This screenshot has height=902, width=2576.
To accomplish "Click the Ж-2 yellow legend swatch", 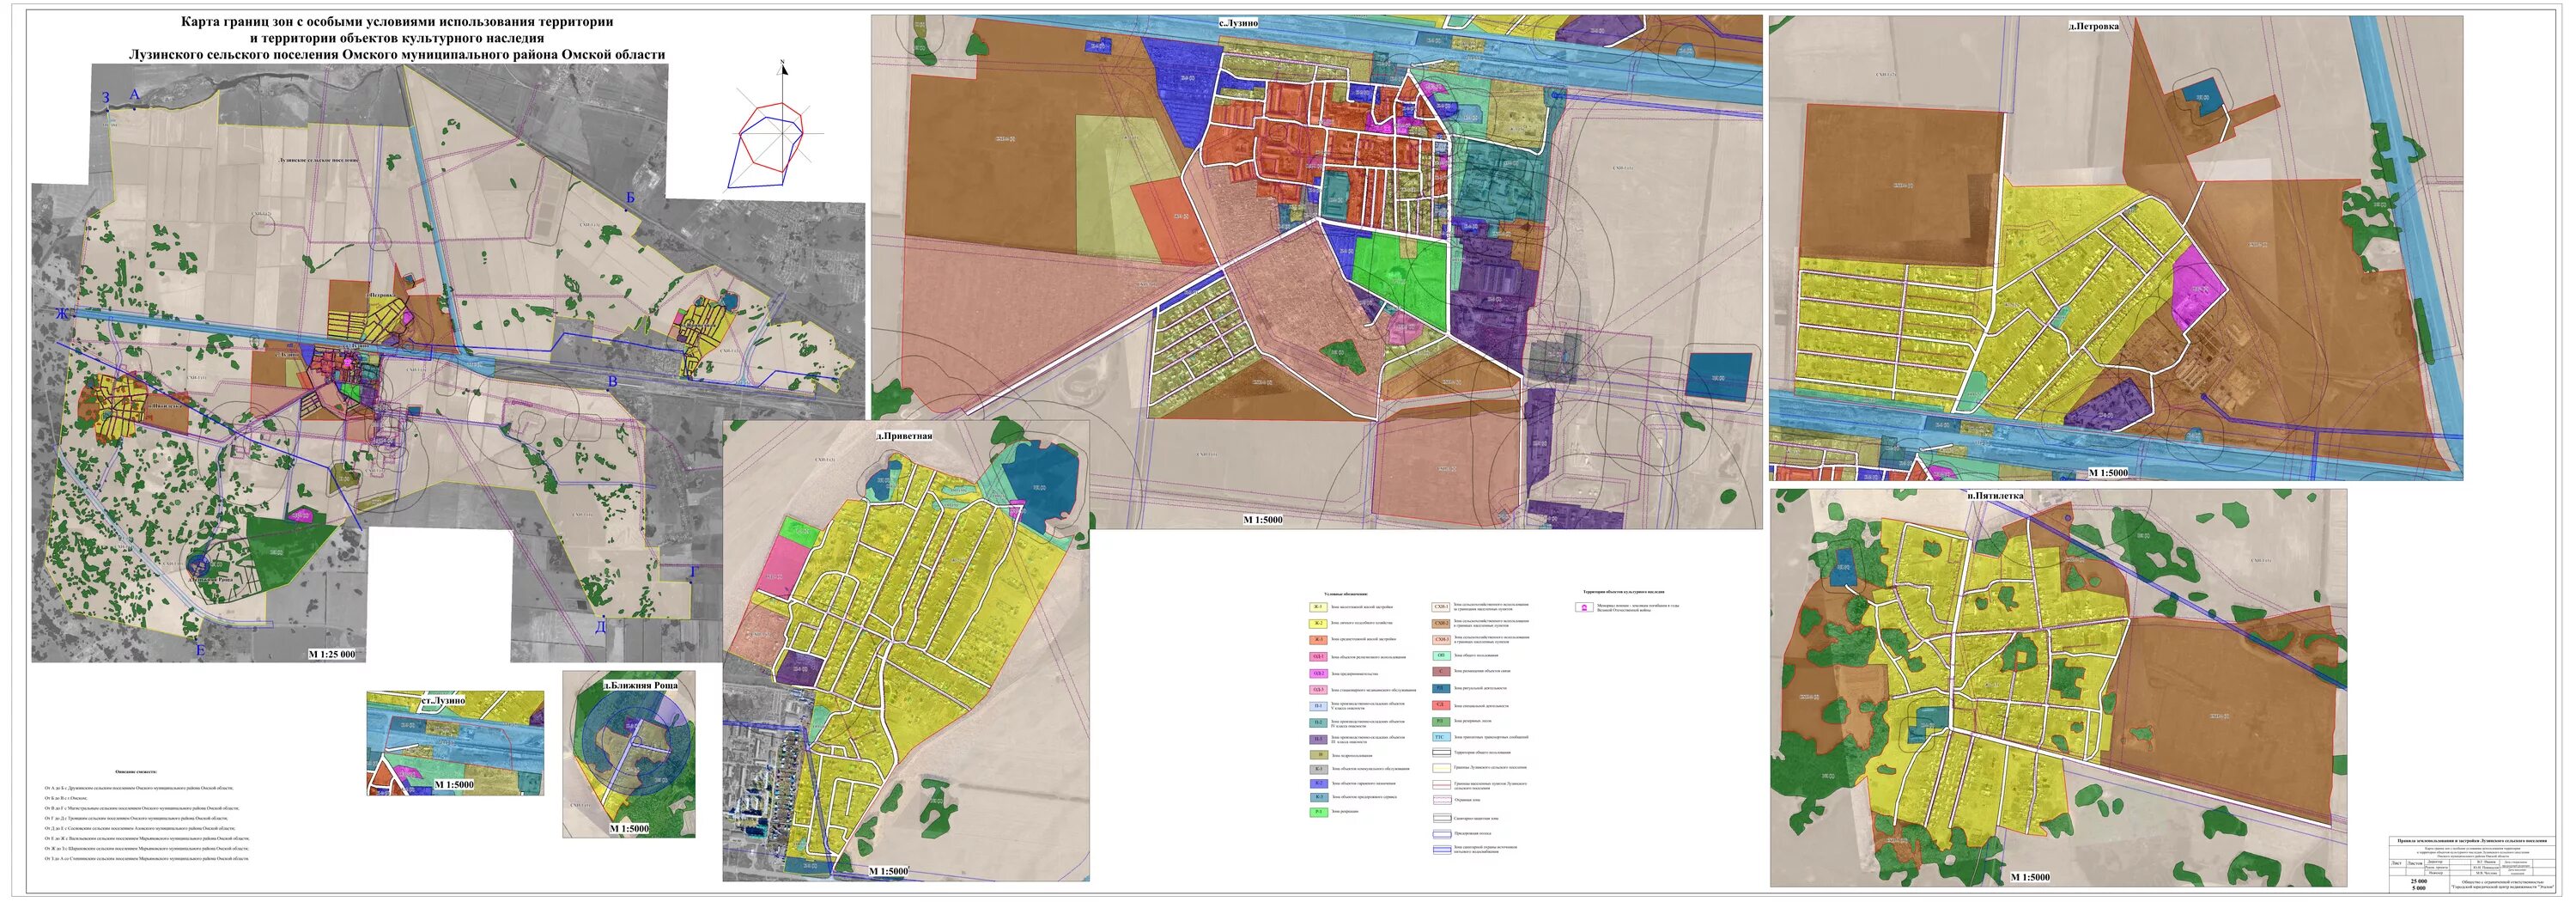I will [1319, 624].
